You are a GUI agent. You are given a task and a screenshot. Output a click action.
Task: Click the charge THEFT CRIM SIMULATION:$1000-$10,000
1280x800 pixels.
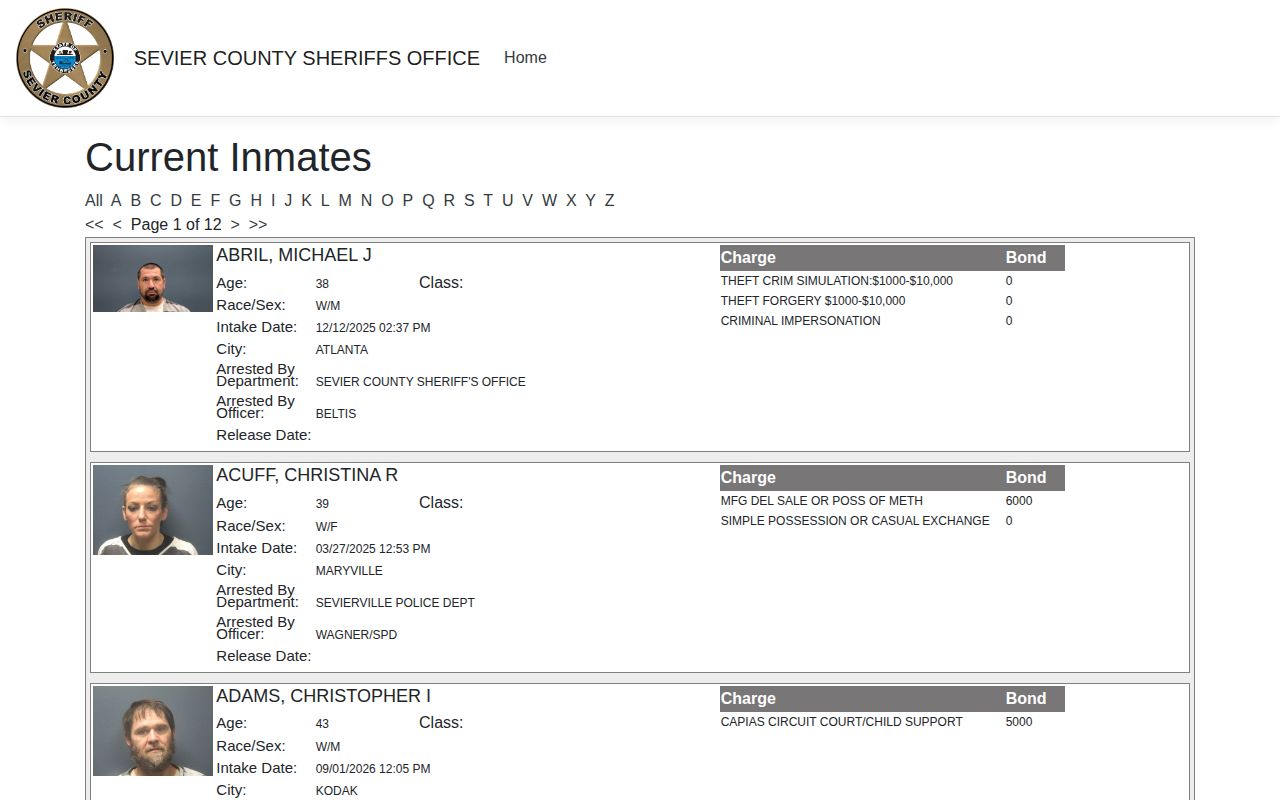[x=837, y=281]
